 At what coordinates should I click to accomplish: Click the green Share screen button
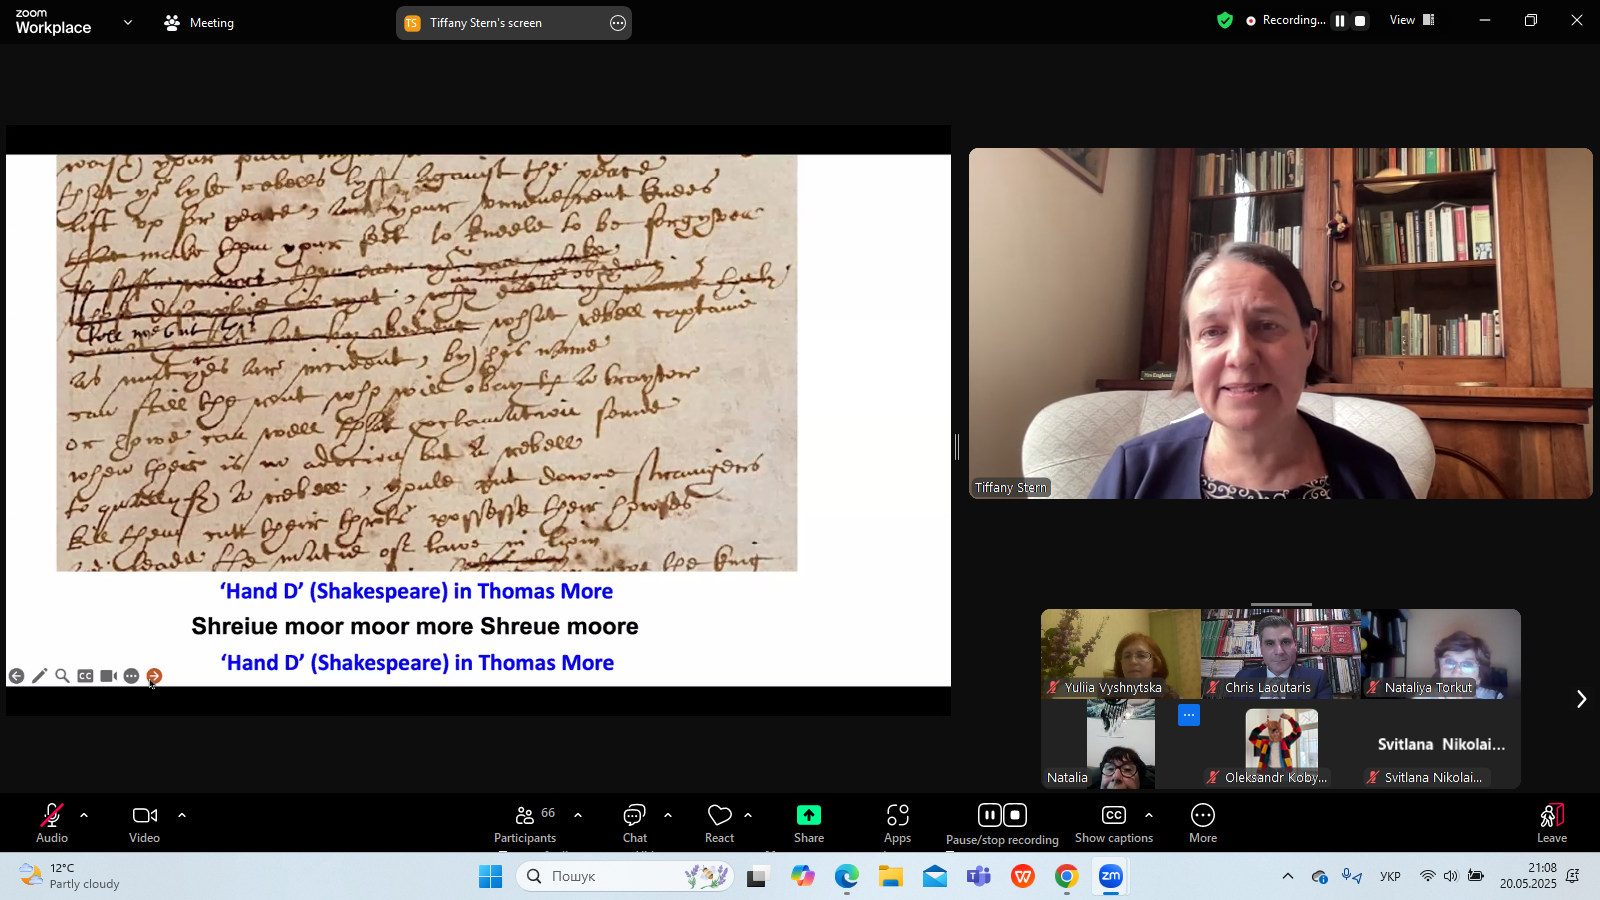(x=808, y=823)
